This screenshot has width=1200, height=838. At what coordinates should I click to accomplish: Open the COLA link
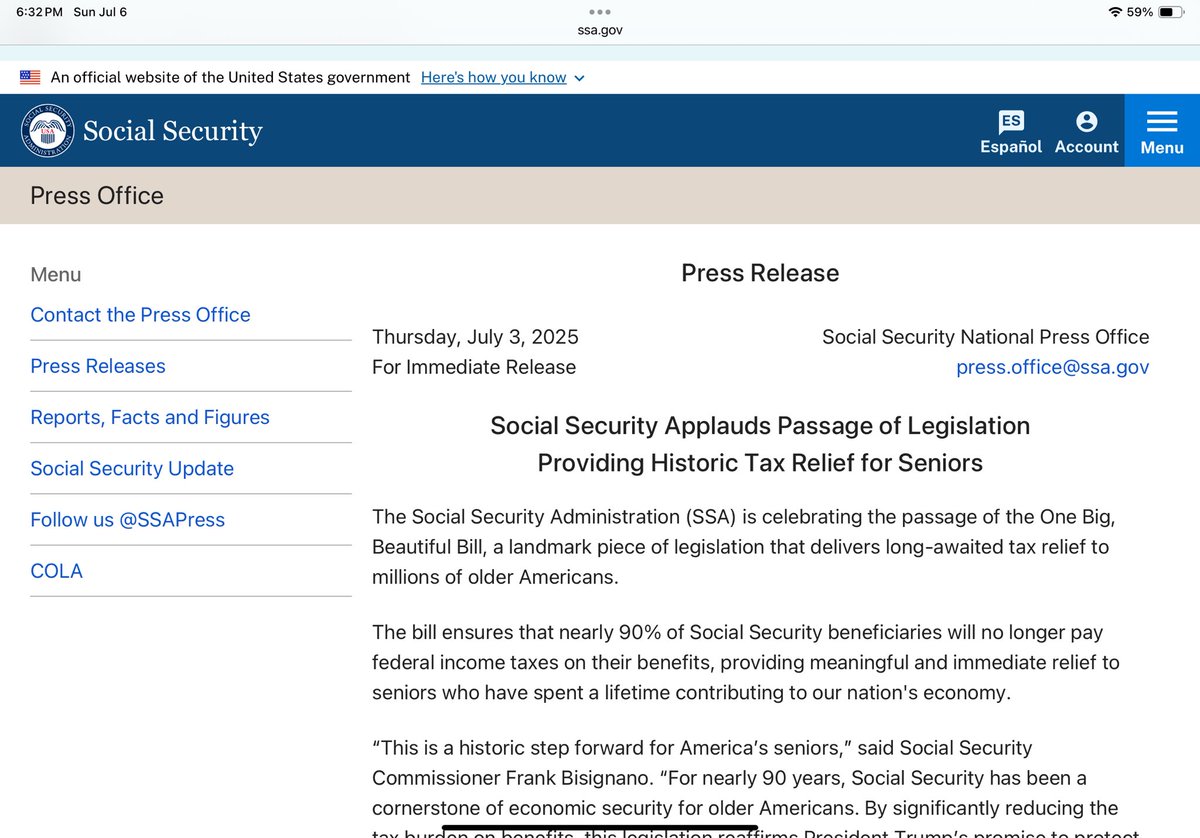click(57, 571)
